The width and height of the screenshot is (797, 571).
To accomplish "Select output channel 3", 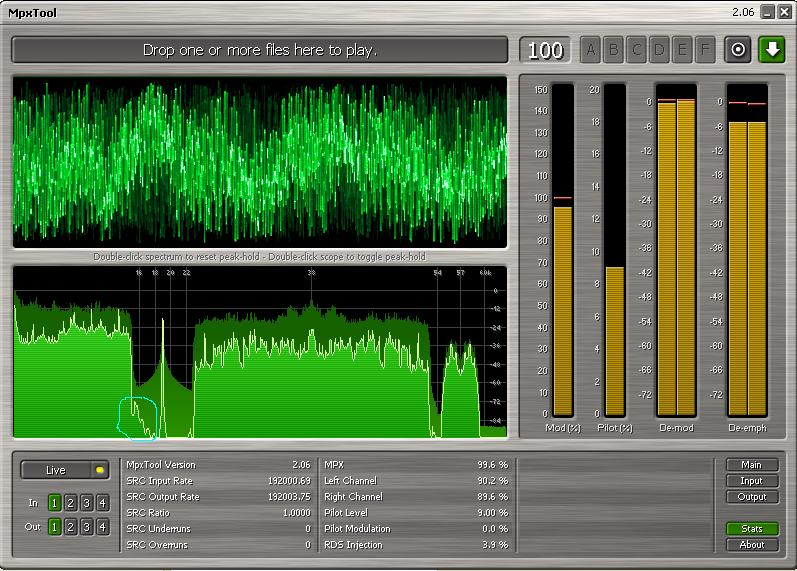I will pos(86,527).
